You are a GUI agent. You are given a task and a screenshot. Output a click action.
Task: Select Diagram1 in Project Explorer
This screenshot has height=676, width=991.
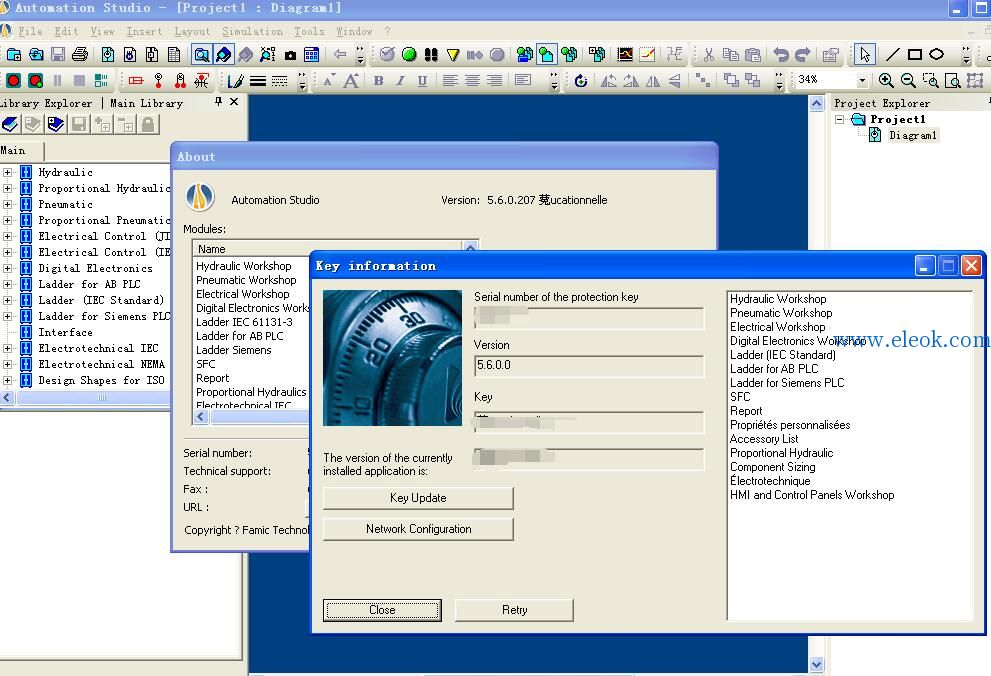coord(913,135)
